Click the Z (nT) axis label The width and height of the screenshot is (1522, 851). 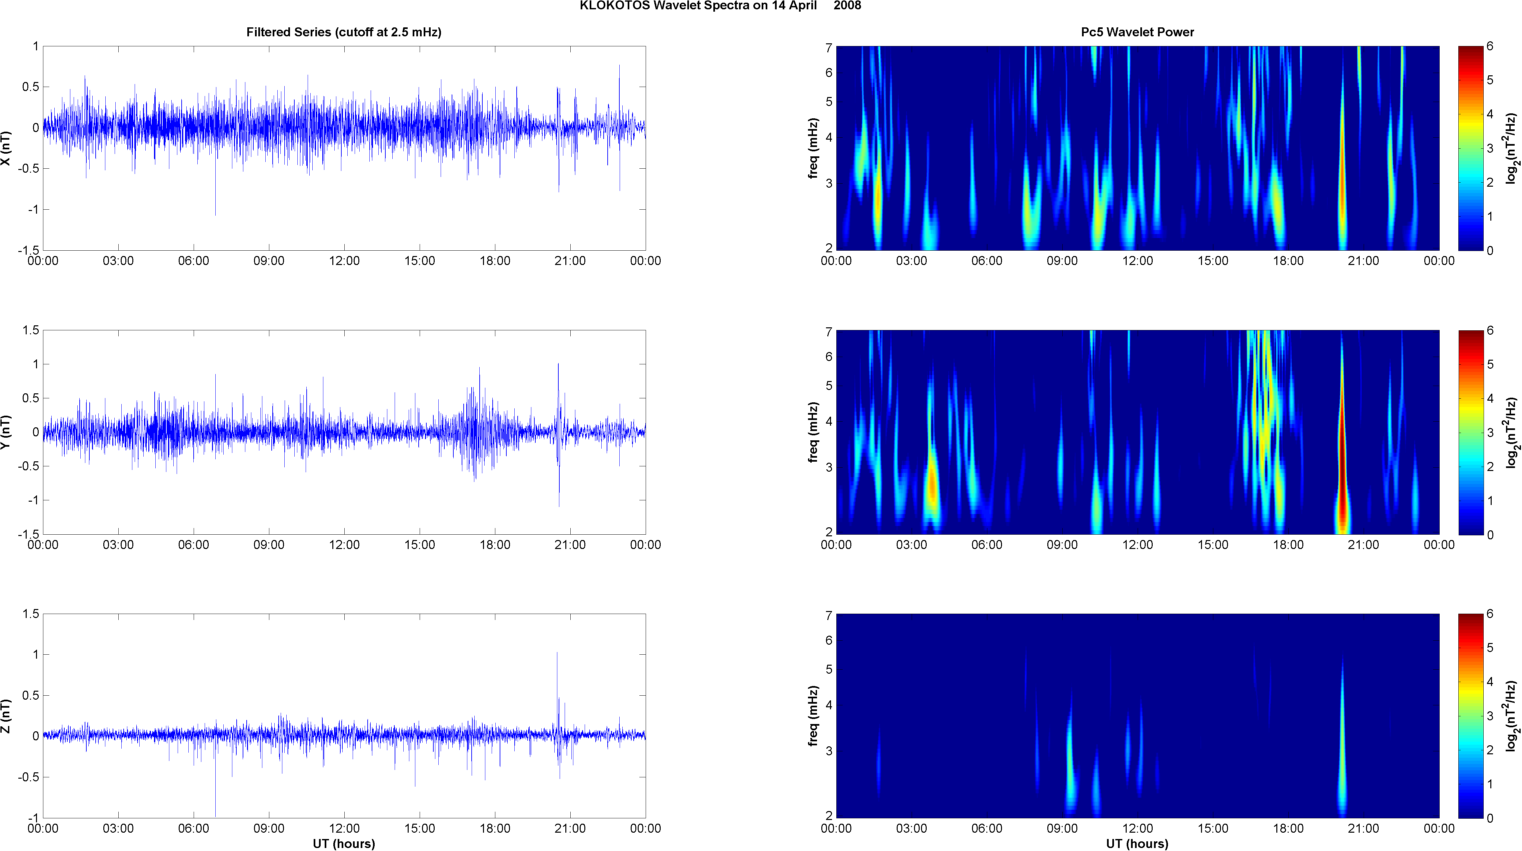coord(6,716)
